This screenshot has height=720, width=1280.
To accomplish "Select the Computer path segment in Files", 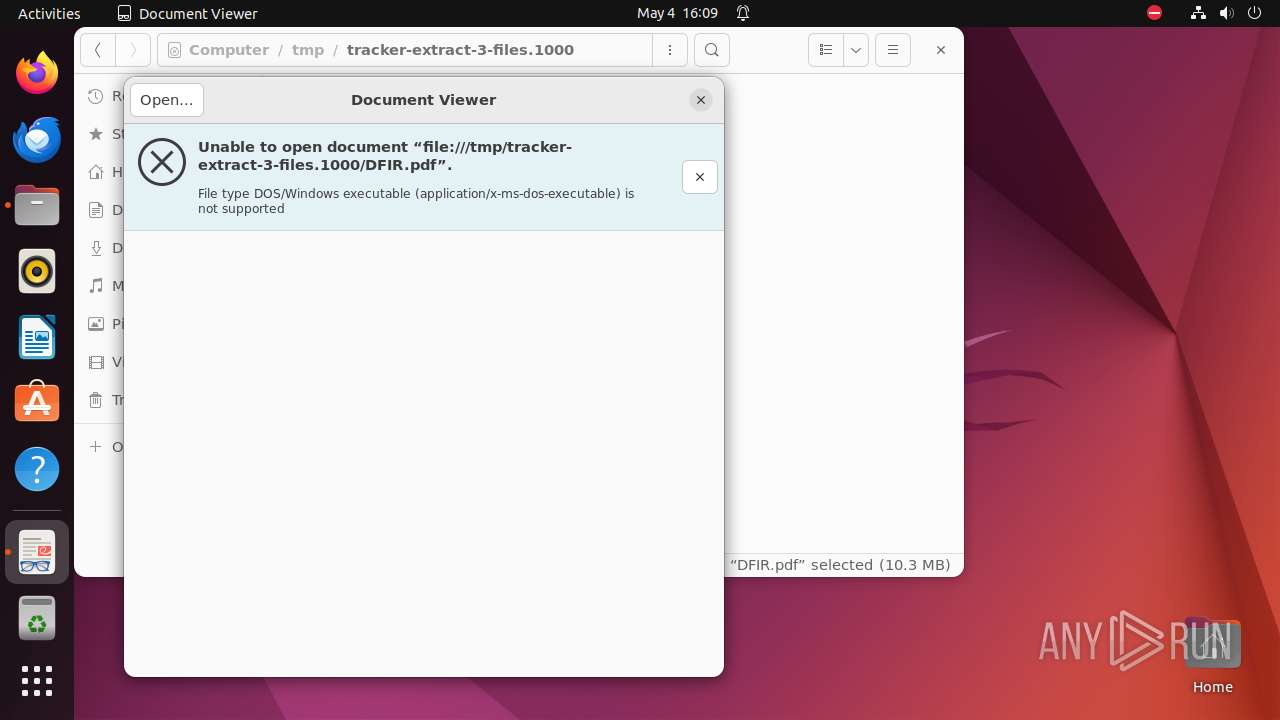I will 229,50.
